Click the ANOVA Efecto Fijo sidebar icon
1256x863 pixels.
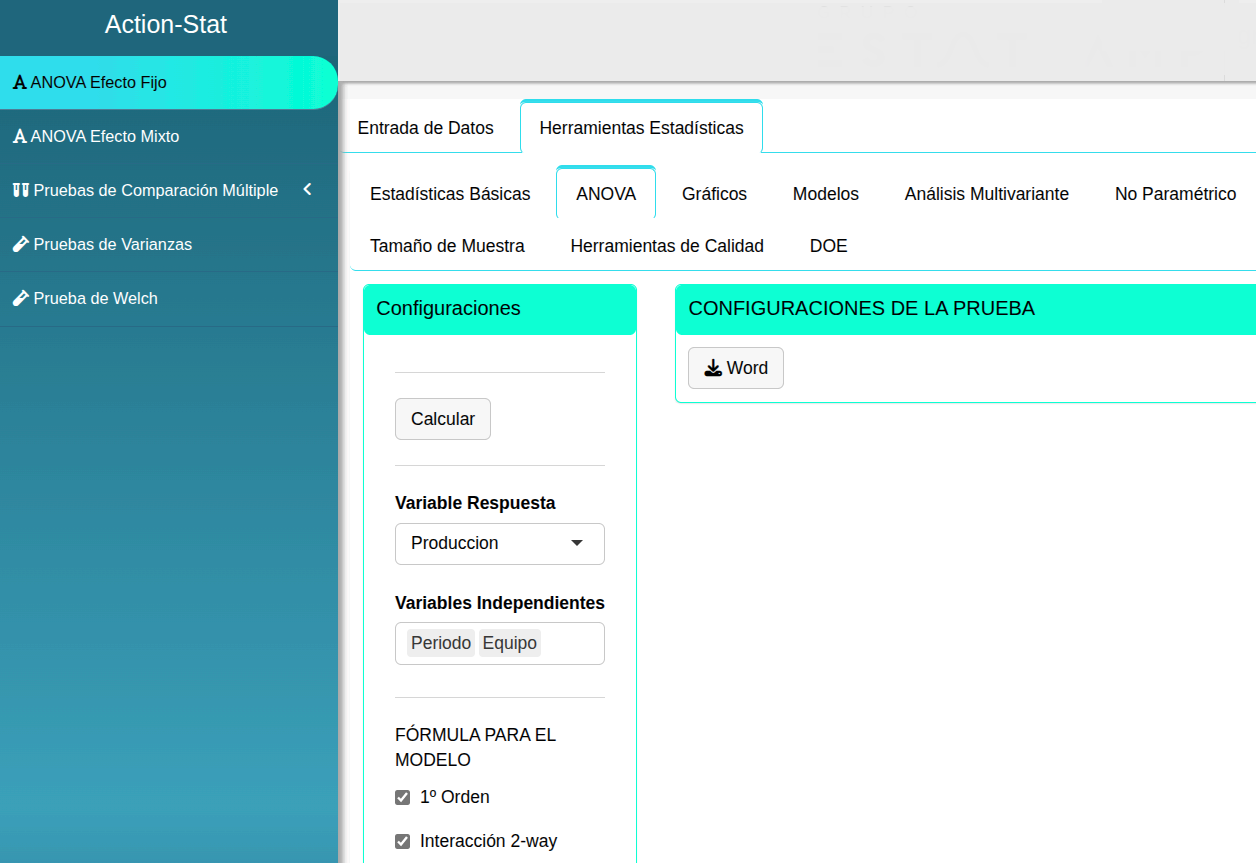(19, 83)
